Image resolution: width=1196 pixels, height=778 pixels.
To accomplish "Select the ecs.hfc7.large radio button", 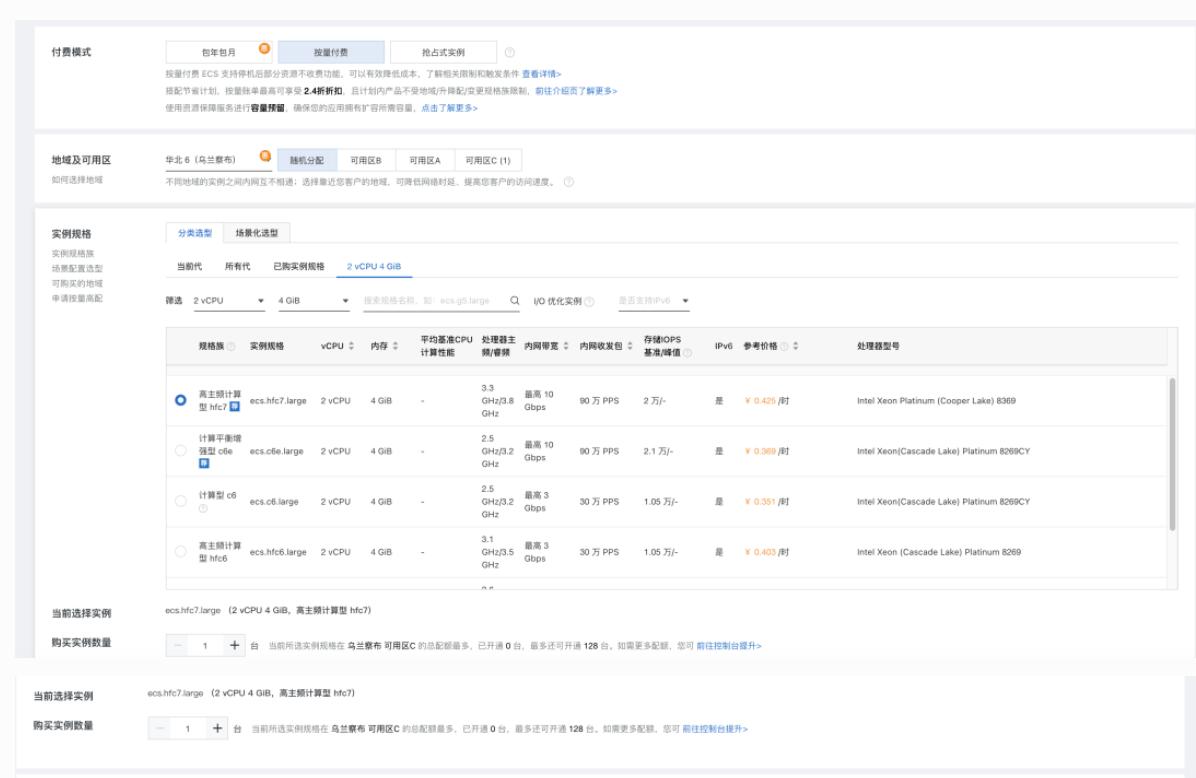I will pyautogui.click(x=181, y=400).
